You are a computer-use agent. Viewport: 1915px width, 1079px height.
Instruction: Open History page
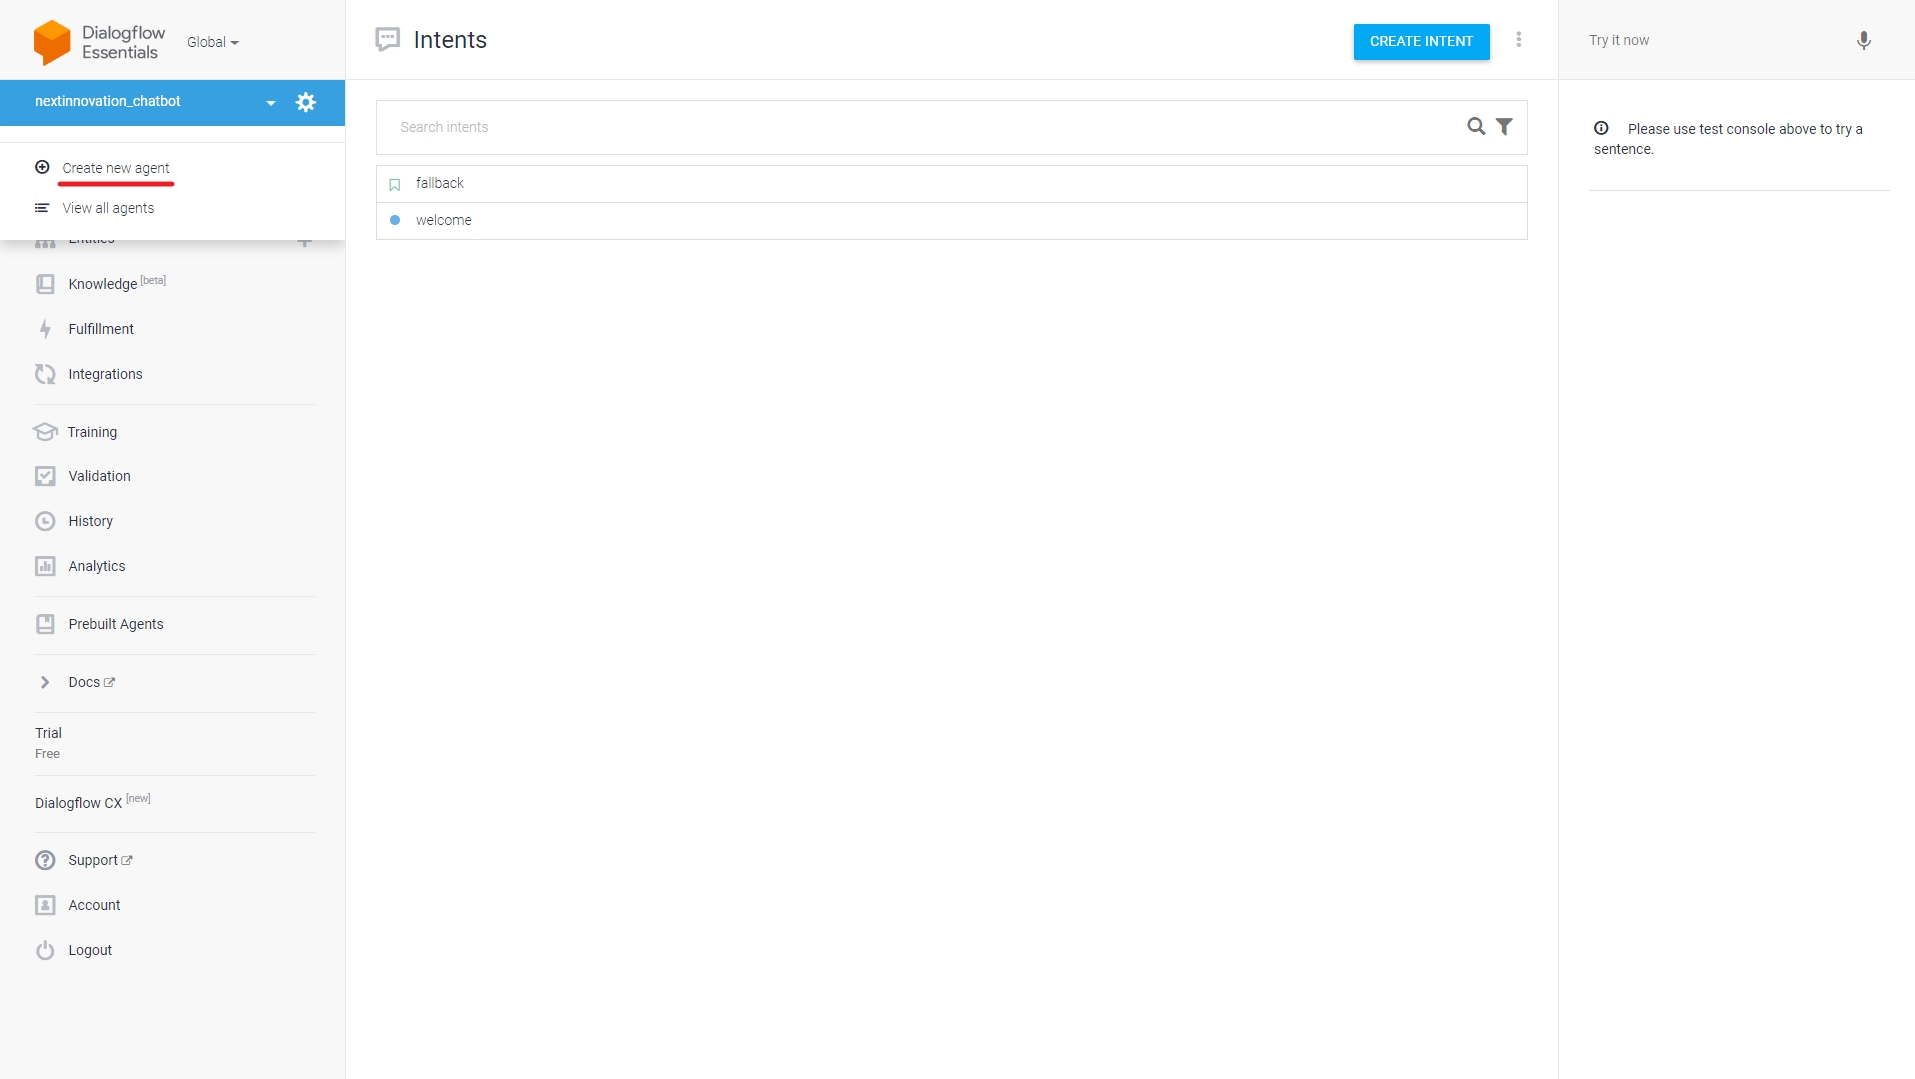[90, 521]
